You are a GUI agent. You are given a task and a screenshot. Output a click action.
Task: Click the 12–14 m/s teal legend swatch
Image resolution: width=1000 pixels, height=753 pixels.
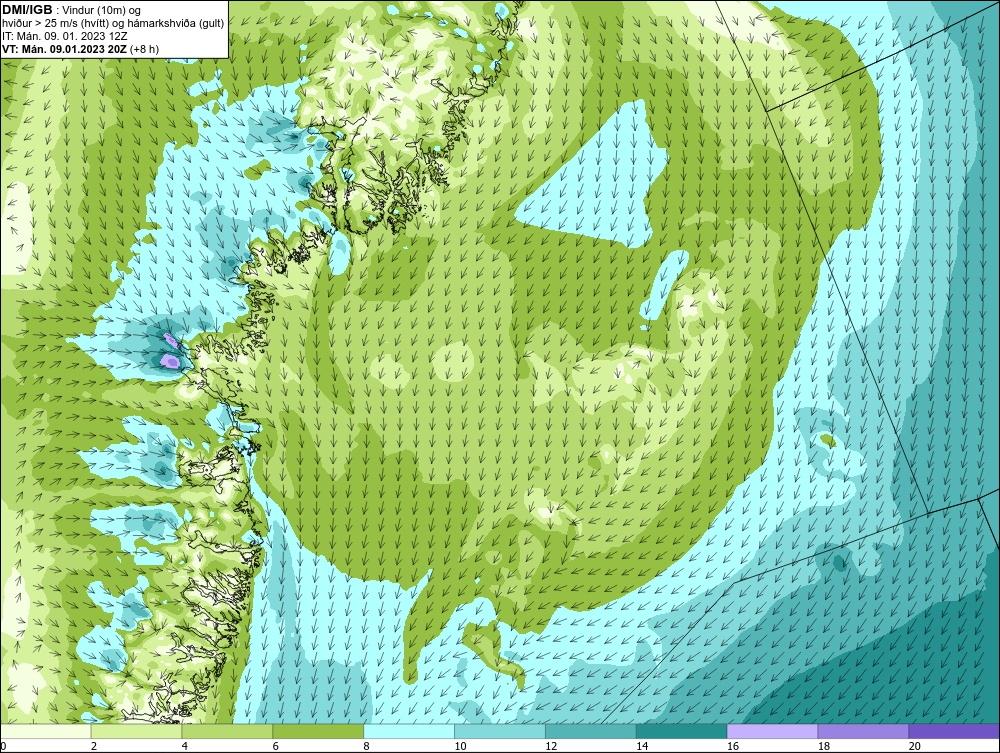591,731
